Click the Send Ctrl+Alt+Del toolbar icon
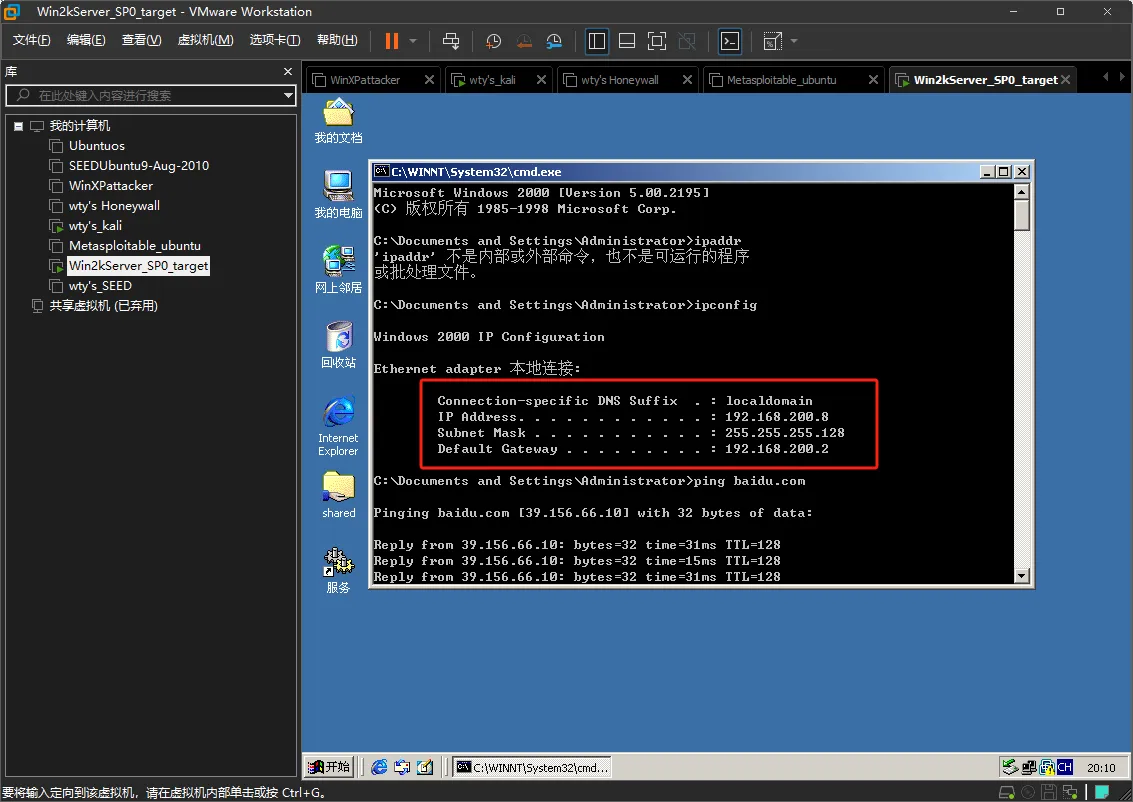Image resolution: width=1133 pixels, height=802 pixels. click(x=451, y=41)
